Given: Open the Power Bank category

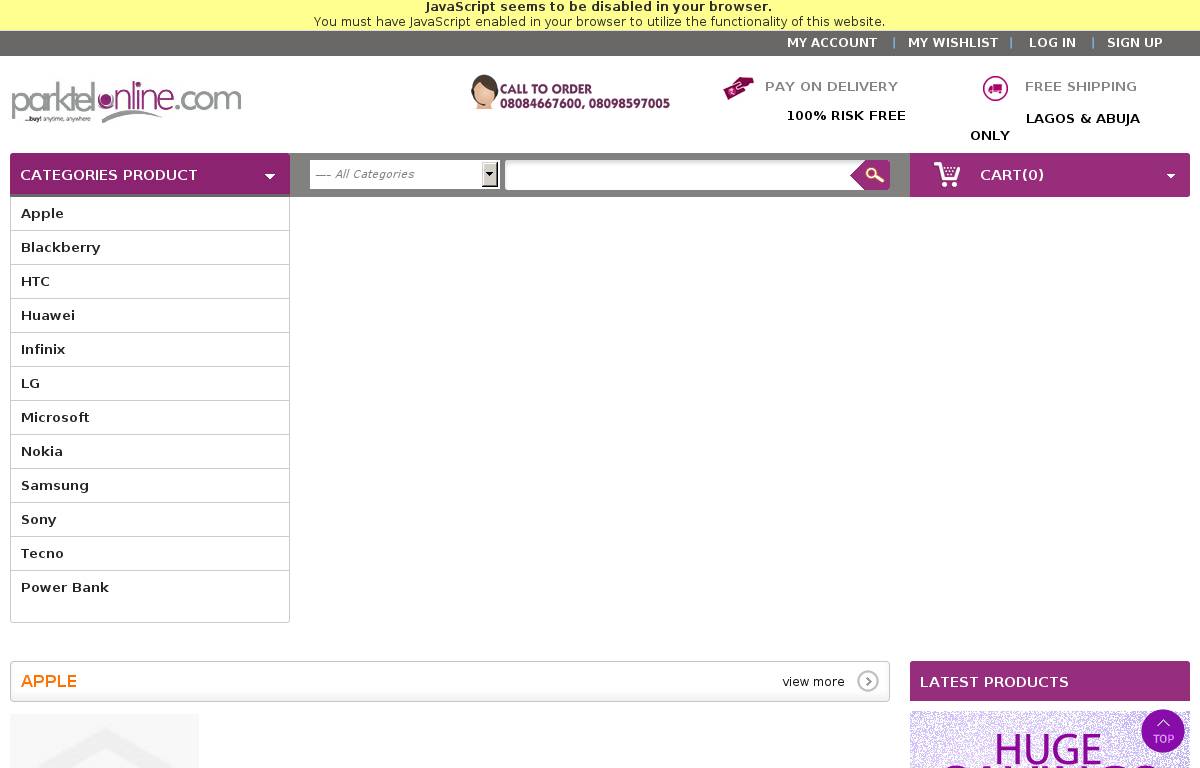Looking at the screenshot, I should click(x=65, y=587).
